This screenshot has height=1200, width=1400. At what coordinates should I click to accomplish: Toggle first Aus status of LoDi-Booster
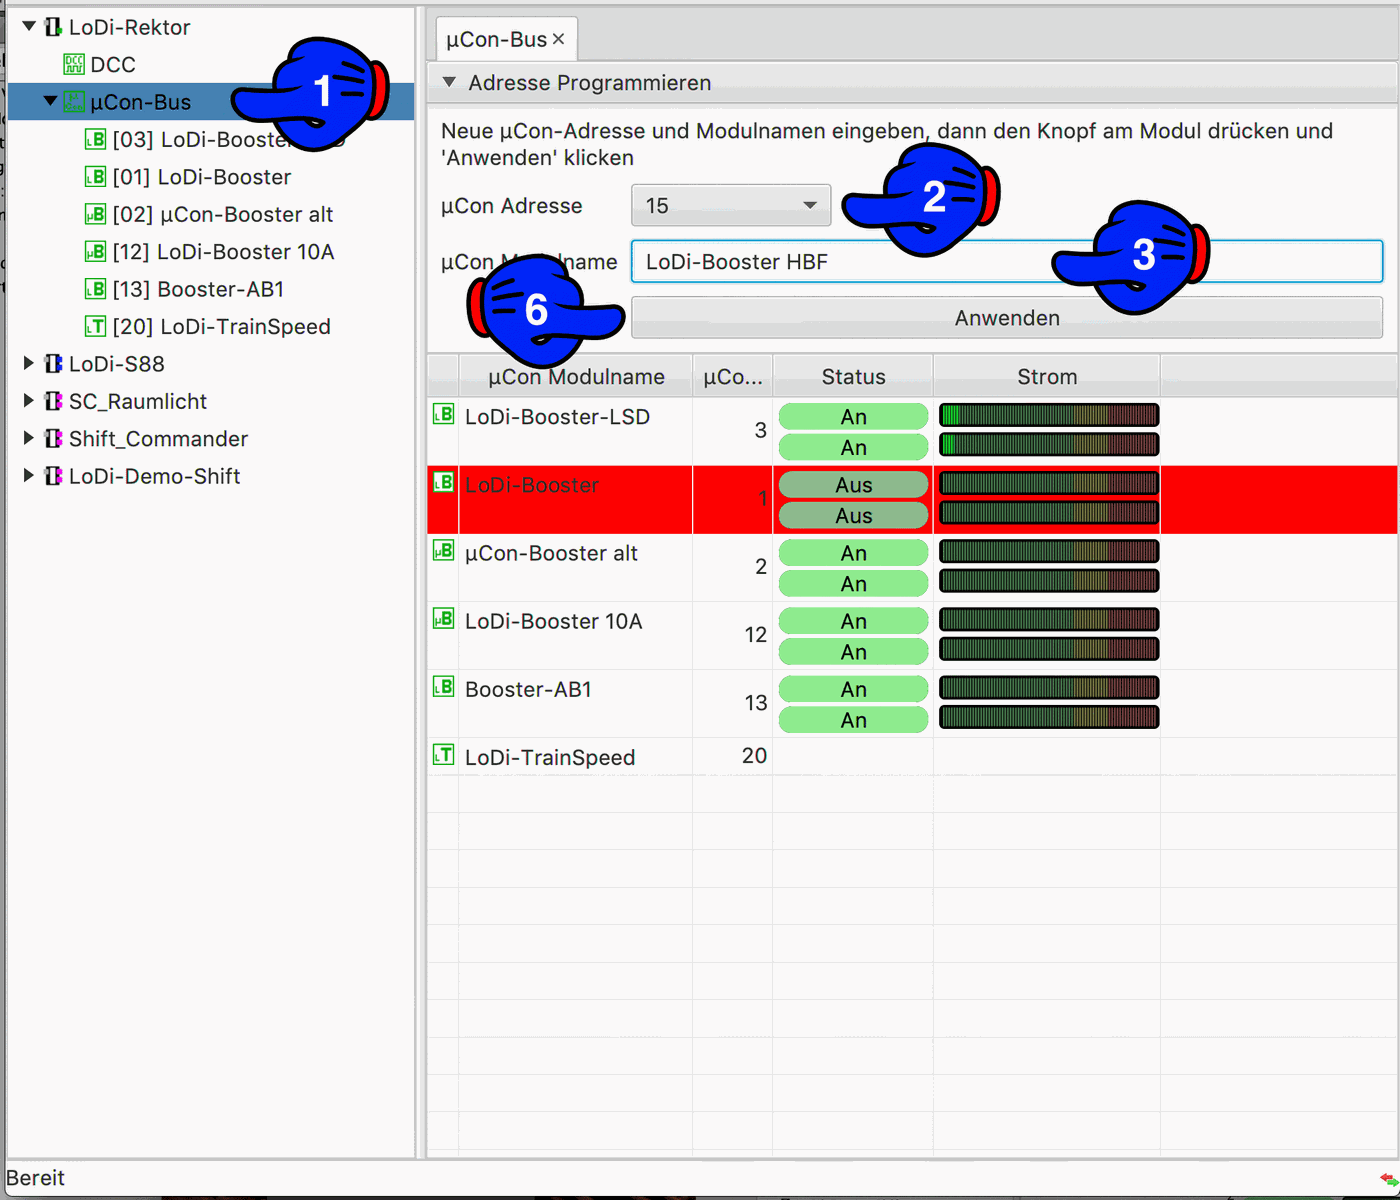pos(853,485)
